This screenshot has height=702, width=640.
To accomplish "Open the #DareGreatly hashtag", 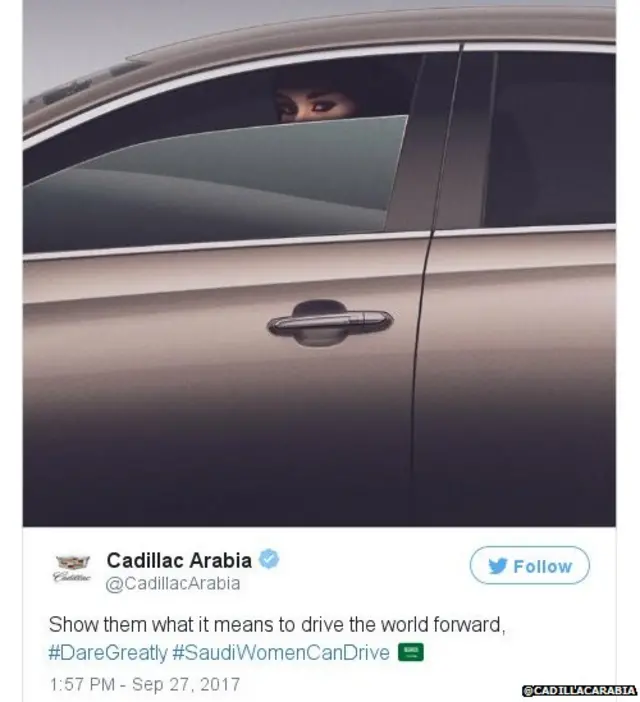I will (x=107, y=653).
